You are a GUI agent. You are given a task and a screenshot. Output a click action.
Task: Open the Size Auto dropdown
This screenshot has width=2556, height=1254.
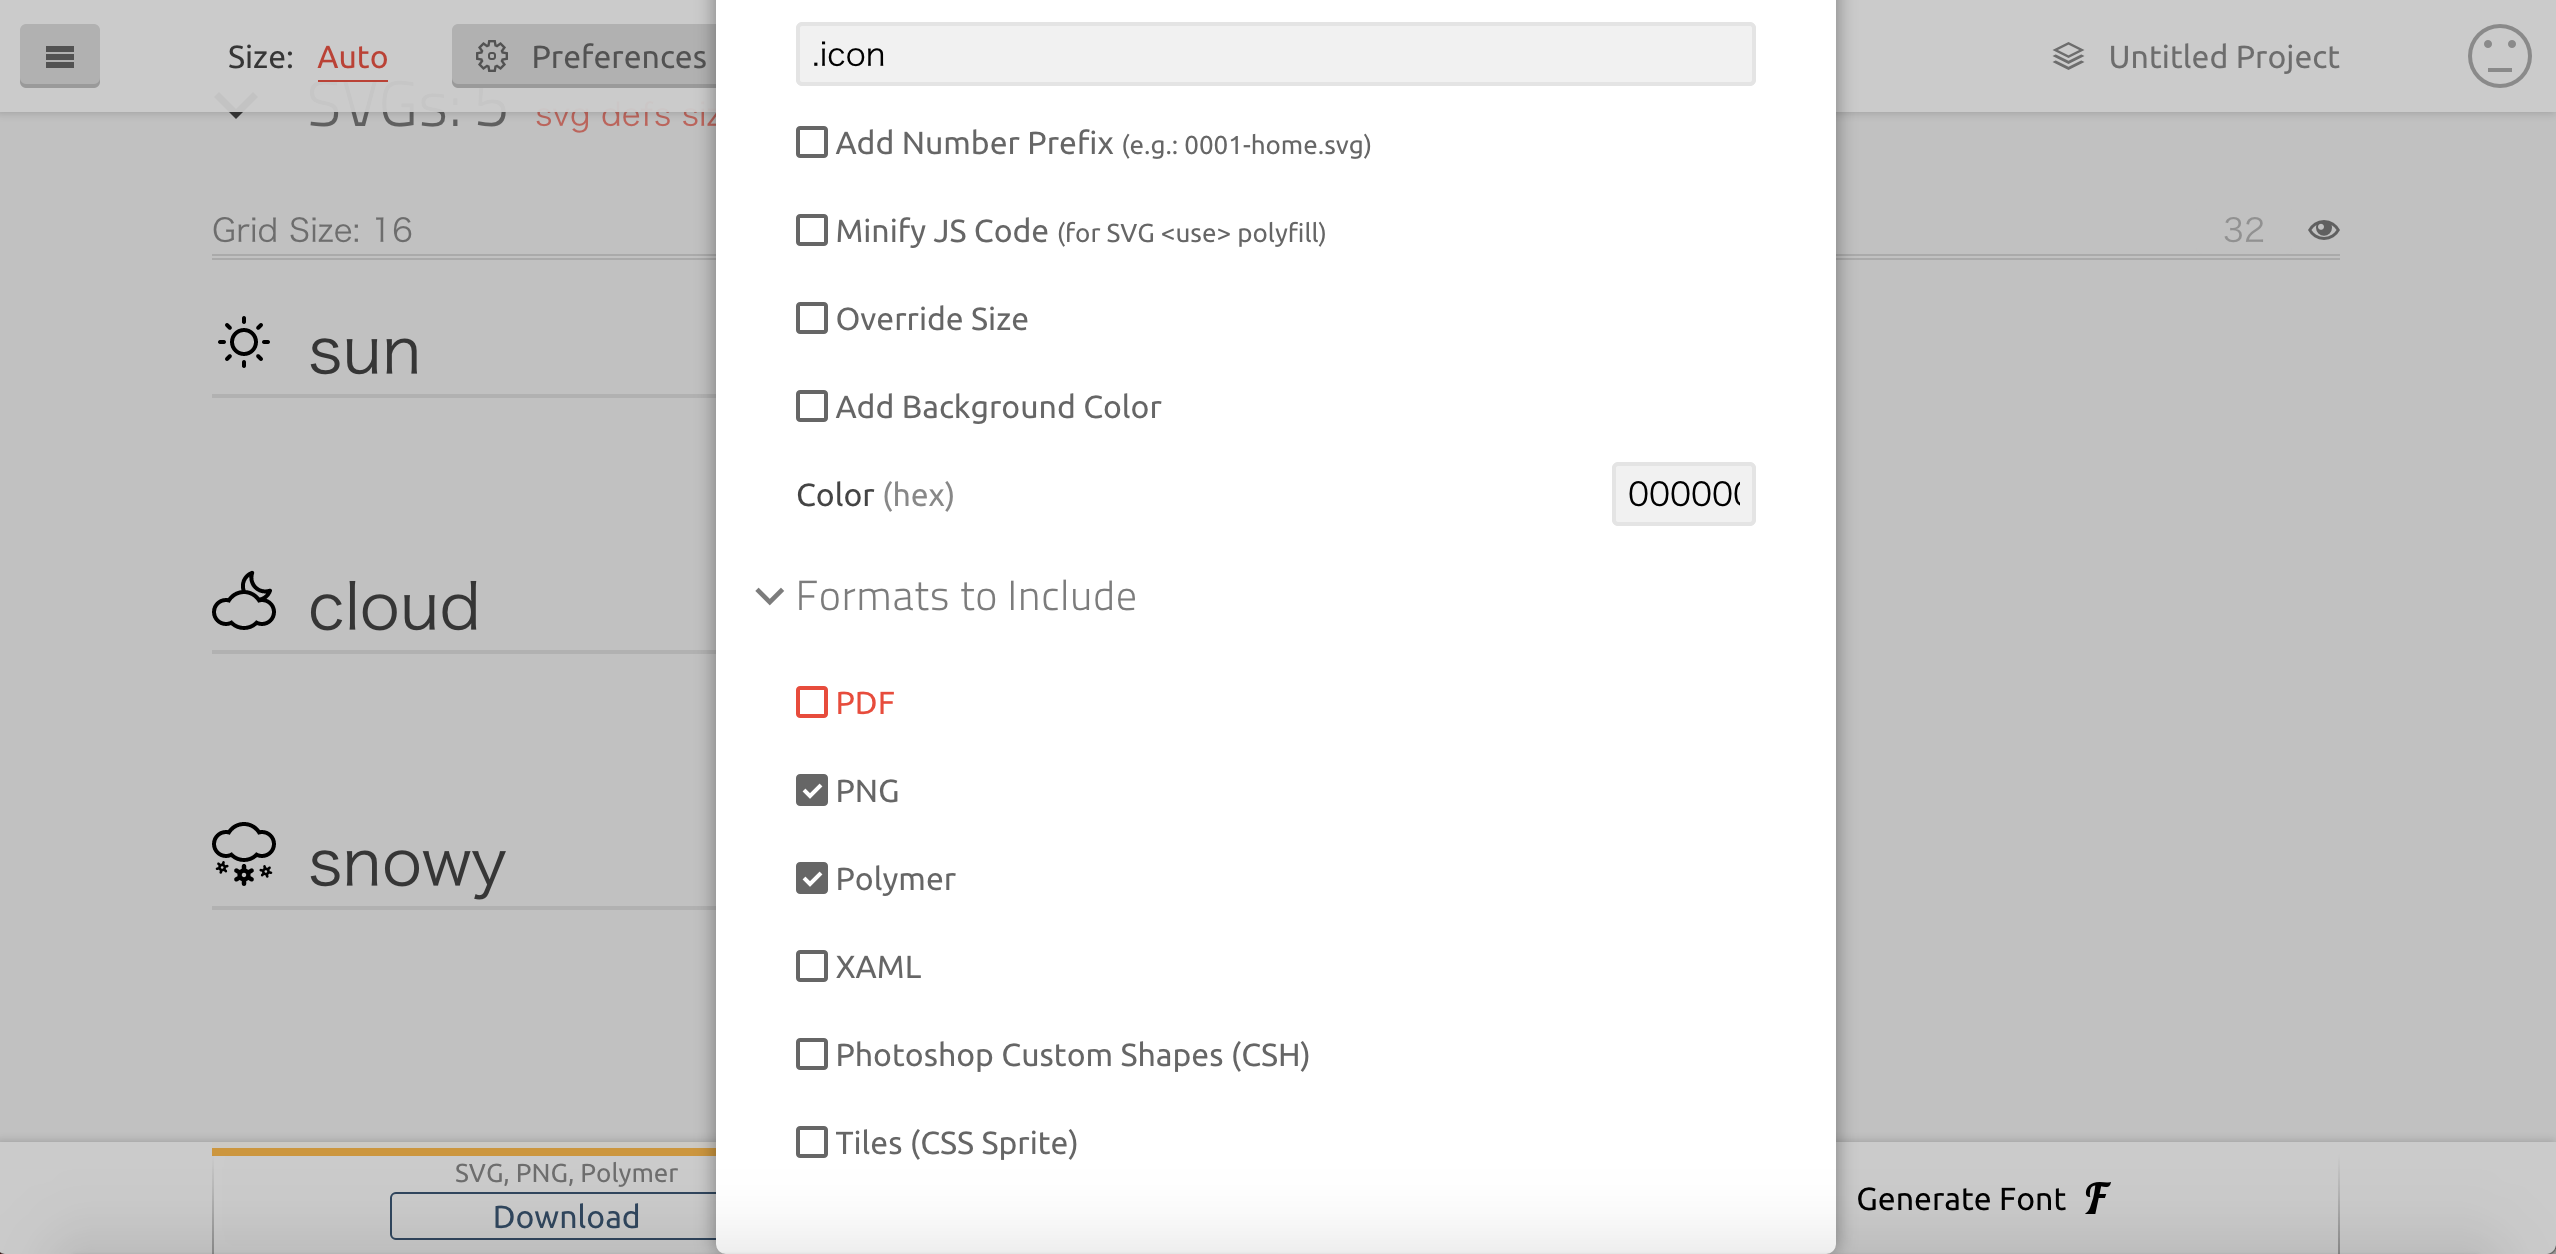(352, 57)
